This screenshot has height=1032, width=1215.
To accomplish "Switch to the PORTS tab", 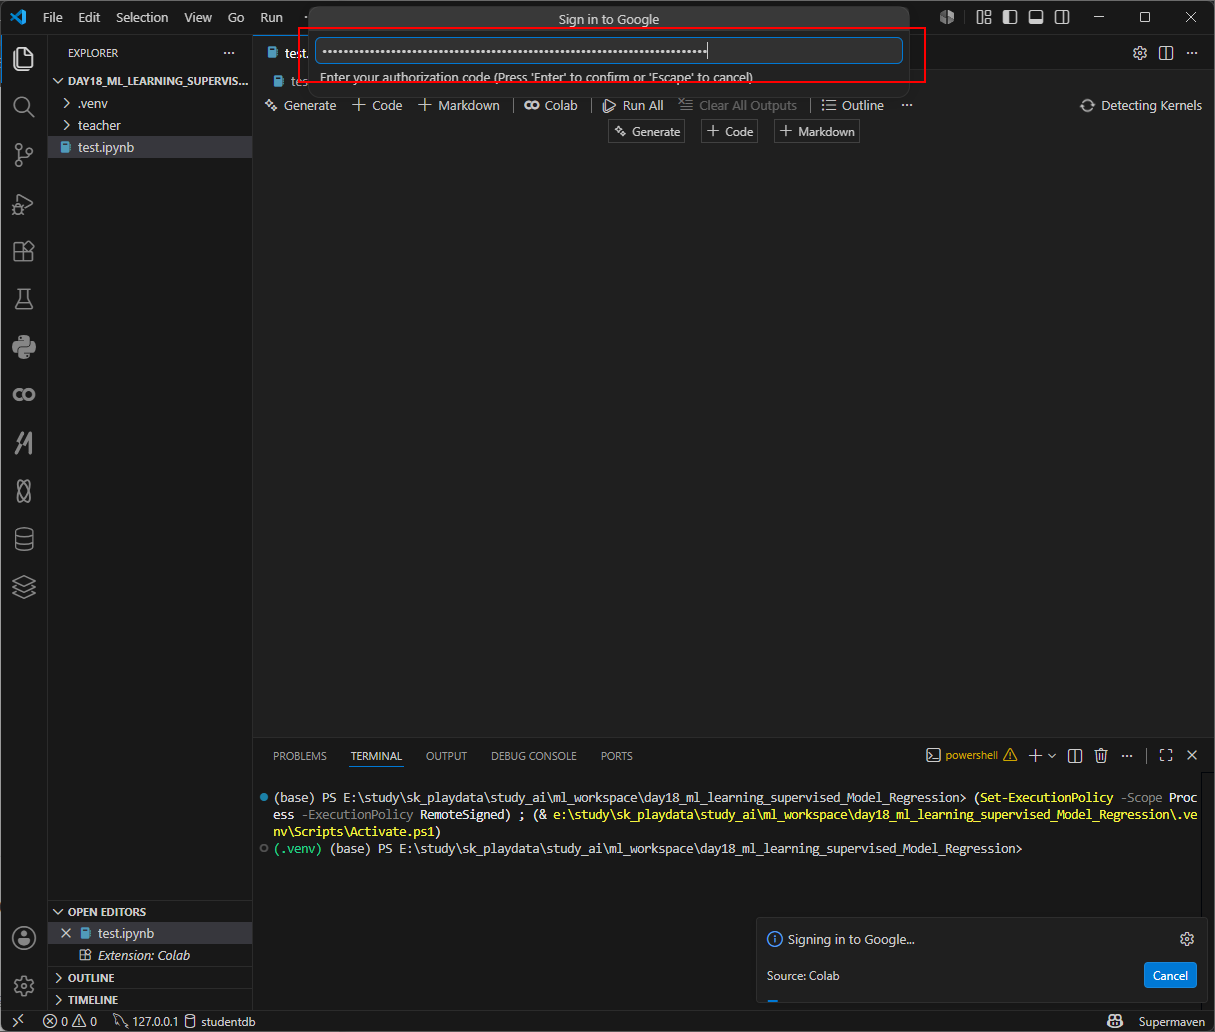I will [x=617, y=756].
